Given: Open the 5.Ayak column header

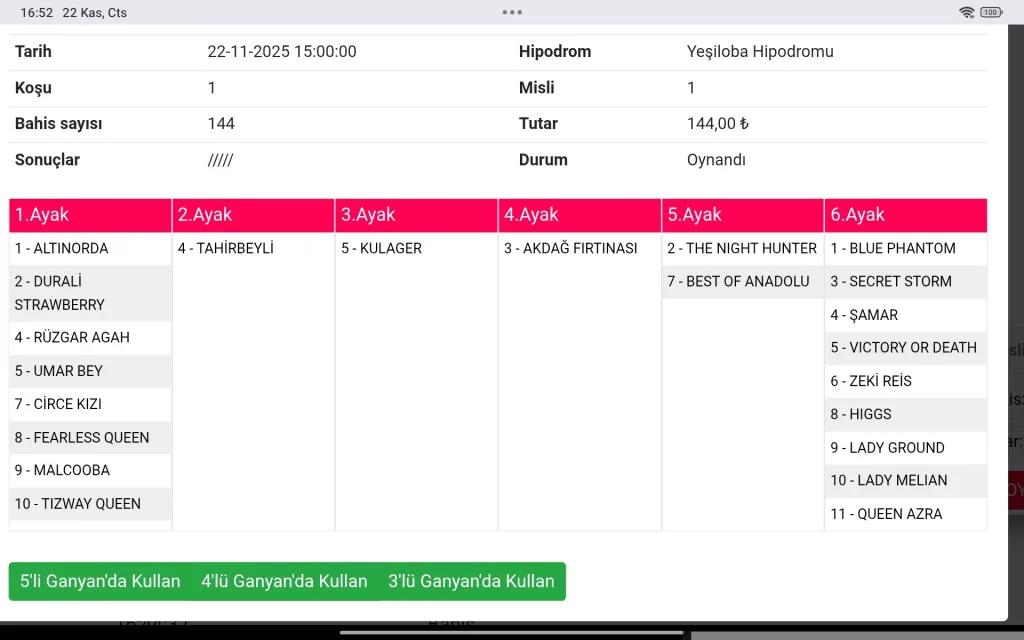Looking at the screenshot, I should tap(743, 215).
